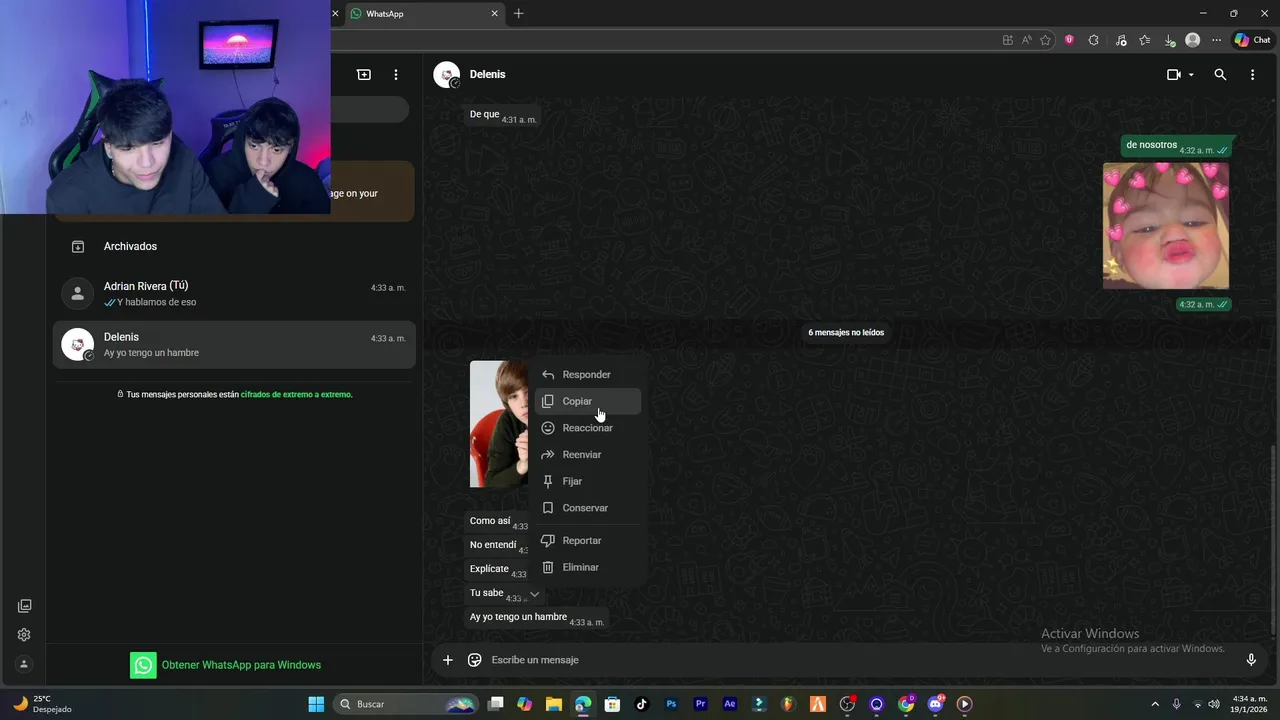Record a voice message with the microphone

coord(1251,660)
